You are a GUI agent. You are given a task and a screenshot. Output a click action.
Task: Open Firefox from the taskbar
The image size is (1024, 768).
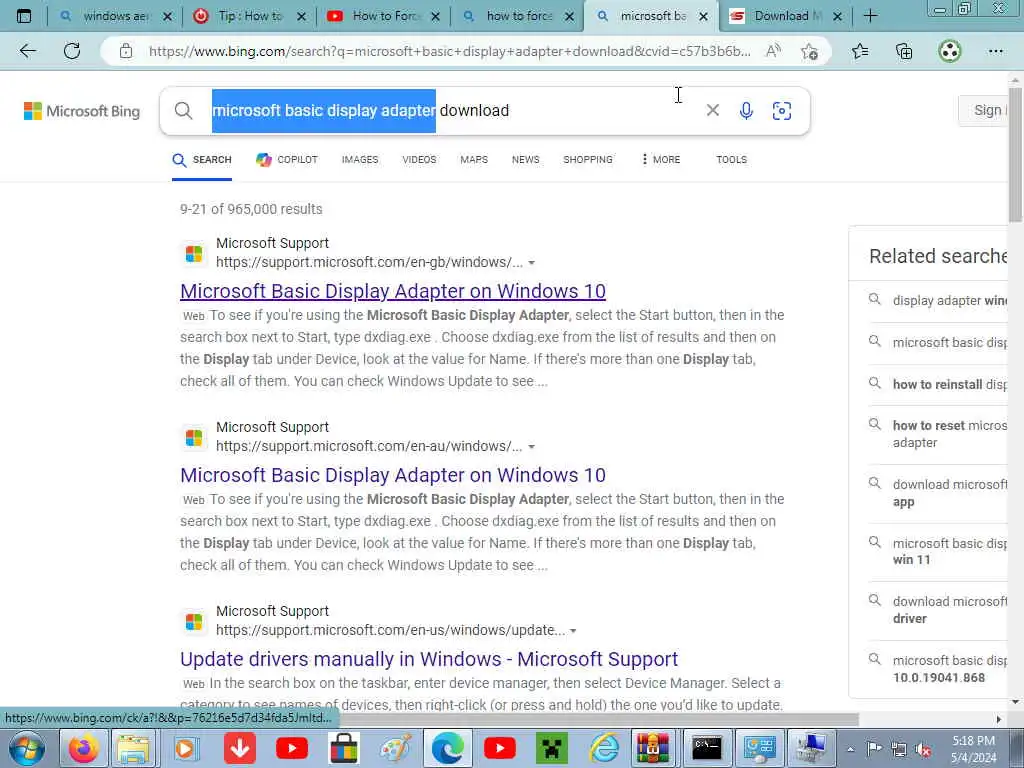click(x=83, y=748)
